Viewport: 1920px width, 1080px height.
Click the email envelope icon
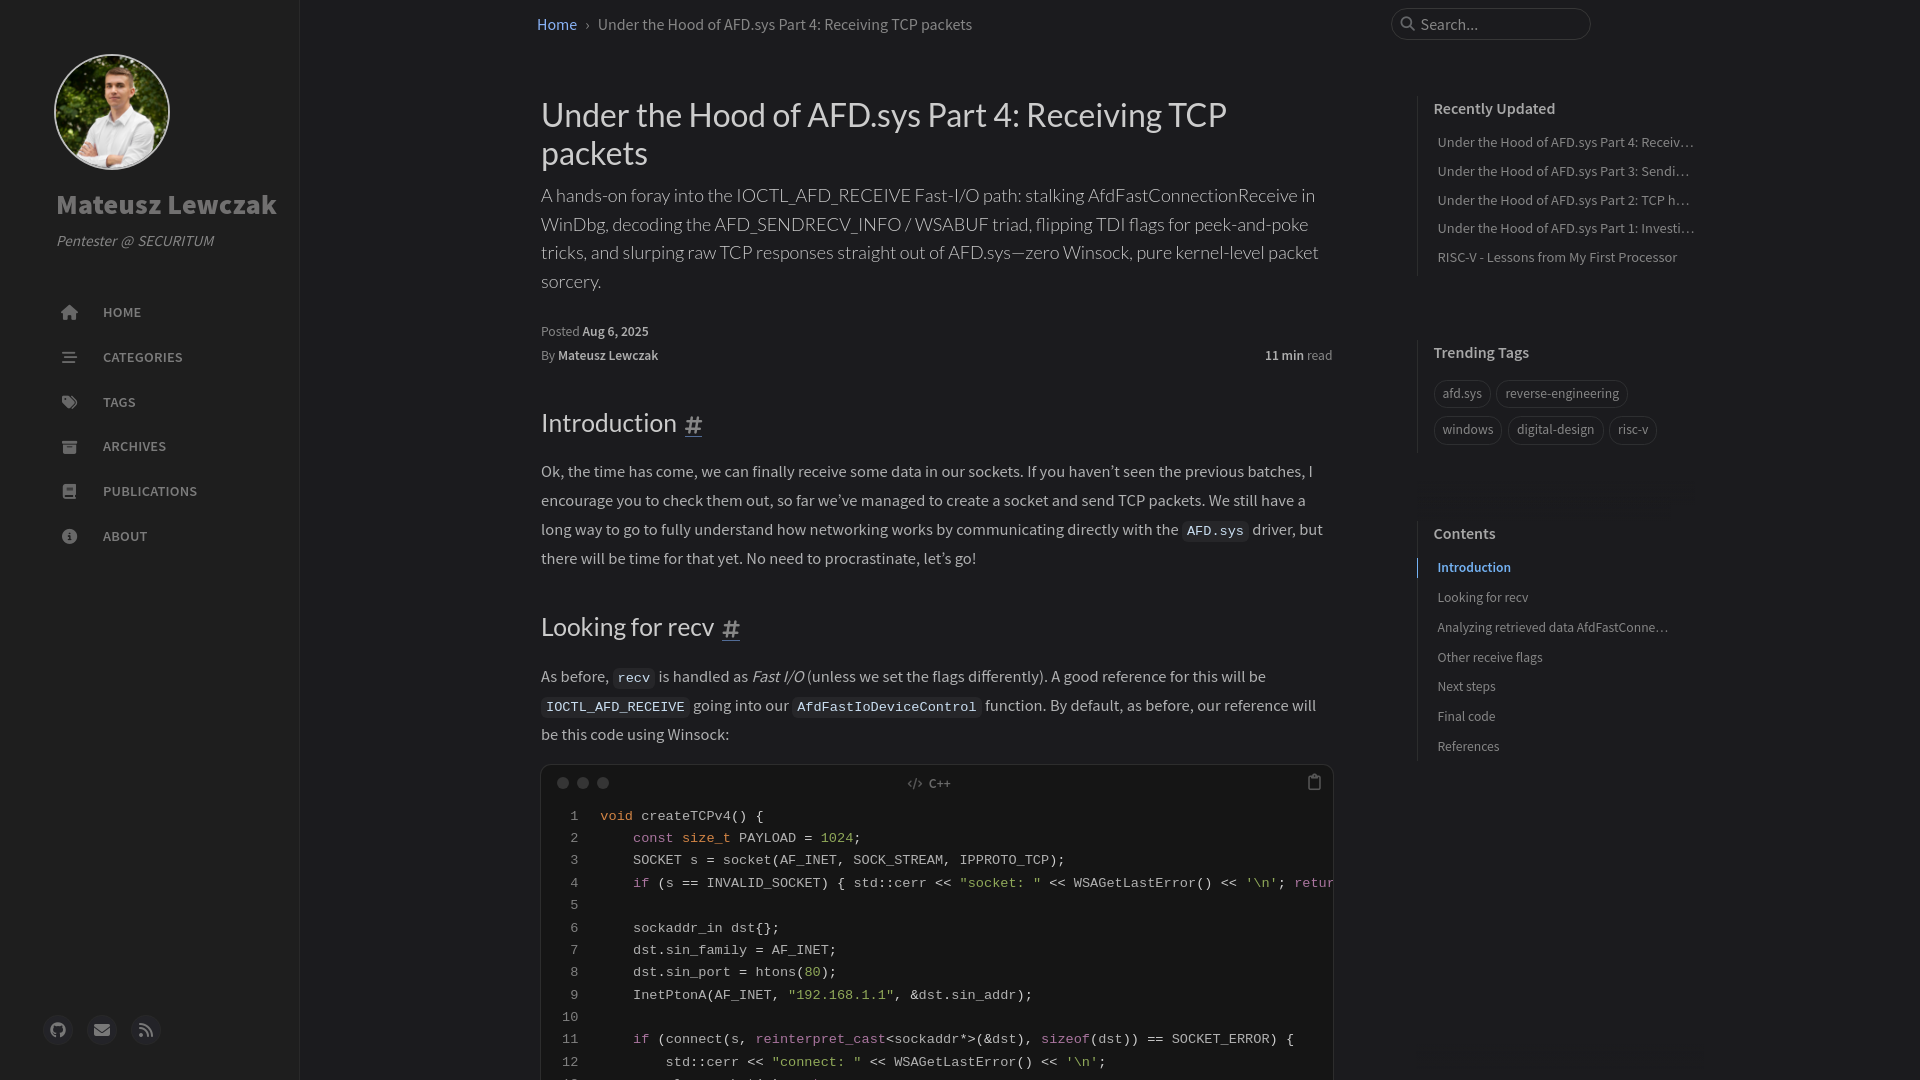[102, 1030]
